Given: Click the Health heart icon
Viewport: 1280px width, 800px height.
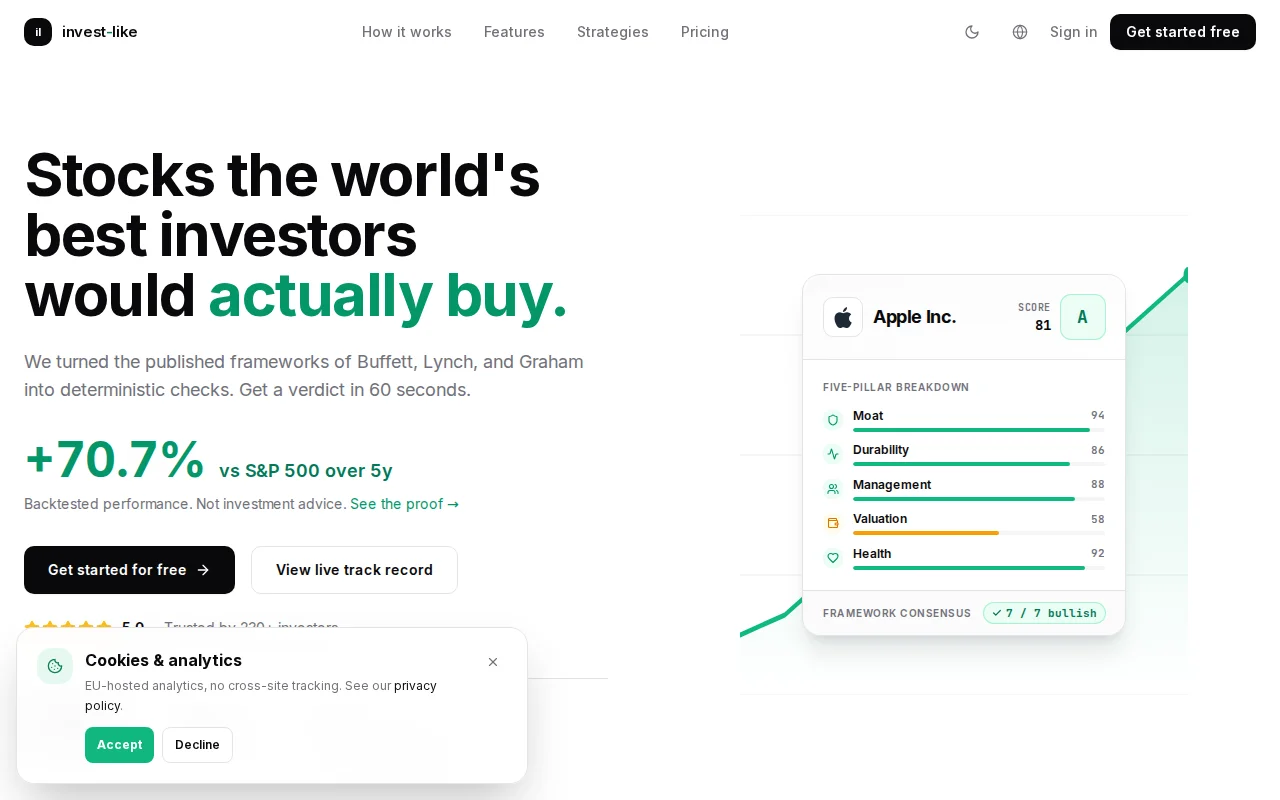Looking at the screenshot, I should click(x=833, y=558).
